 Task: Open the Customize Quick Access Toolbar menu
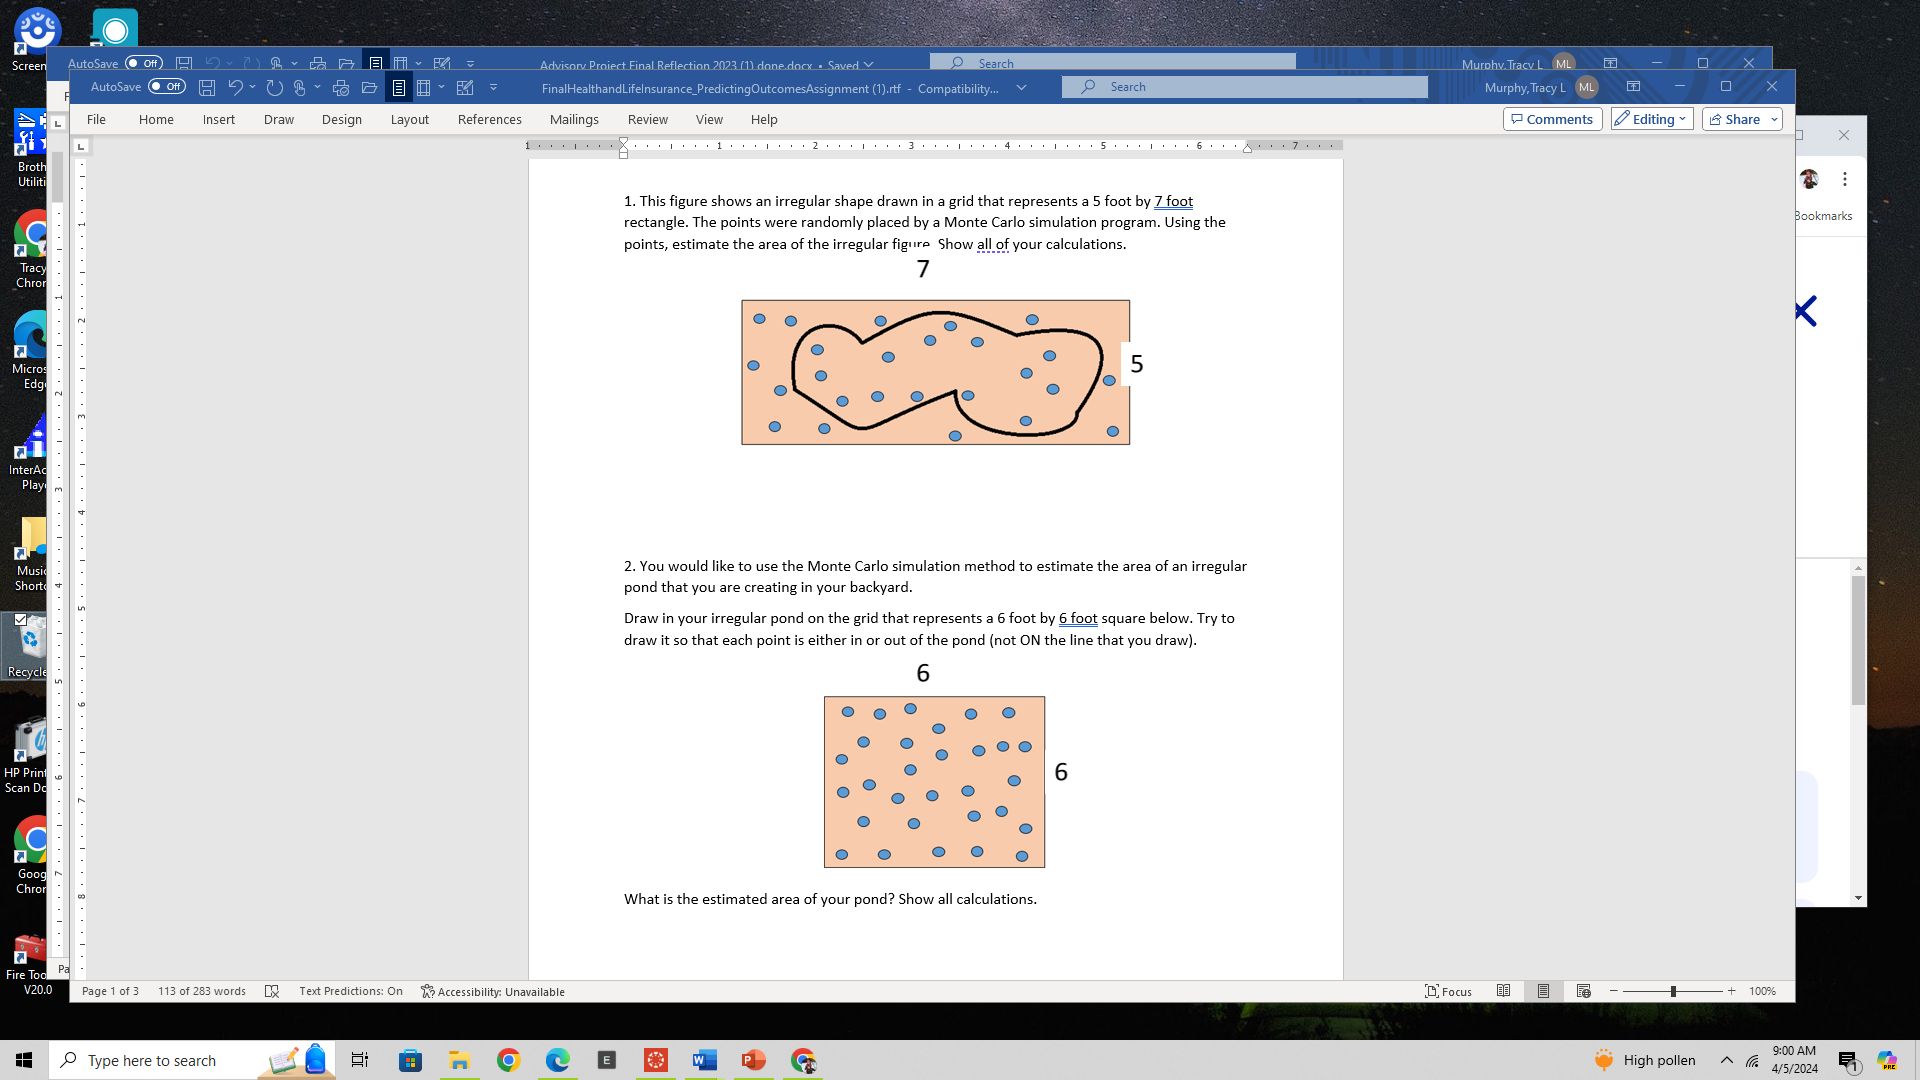(493, 87)
